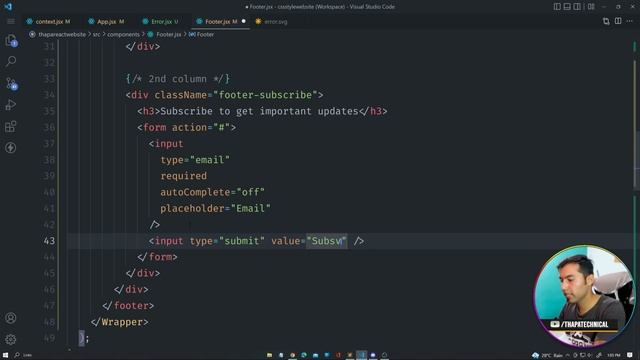Open the weather widget showing Rain
This screenshot has width=640, height=360.
547,356
